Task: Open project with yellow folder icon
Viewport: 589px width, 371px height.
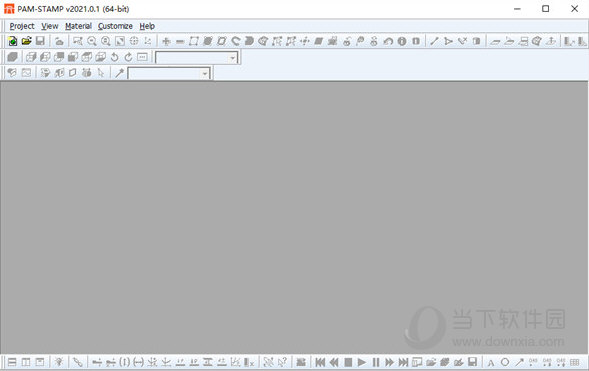Action: click(x=26, y=41)
